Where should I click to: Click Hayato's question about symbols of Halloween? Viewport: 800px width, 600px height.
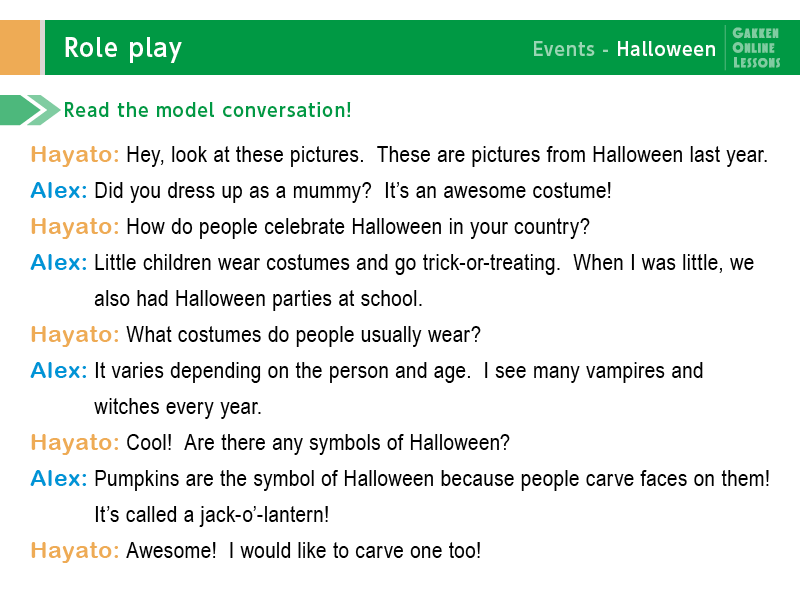point(317,443)
